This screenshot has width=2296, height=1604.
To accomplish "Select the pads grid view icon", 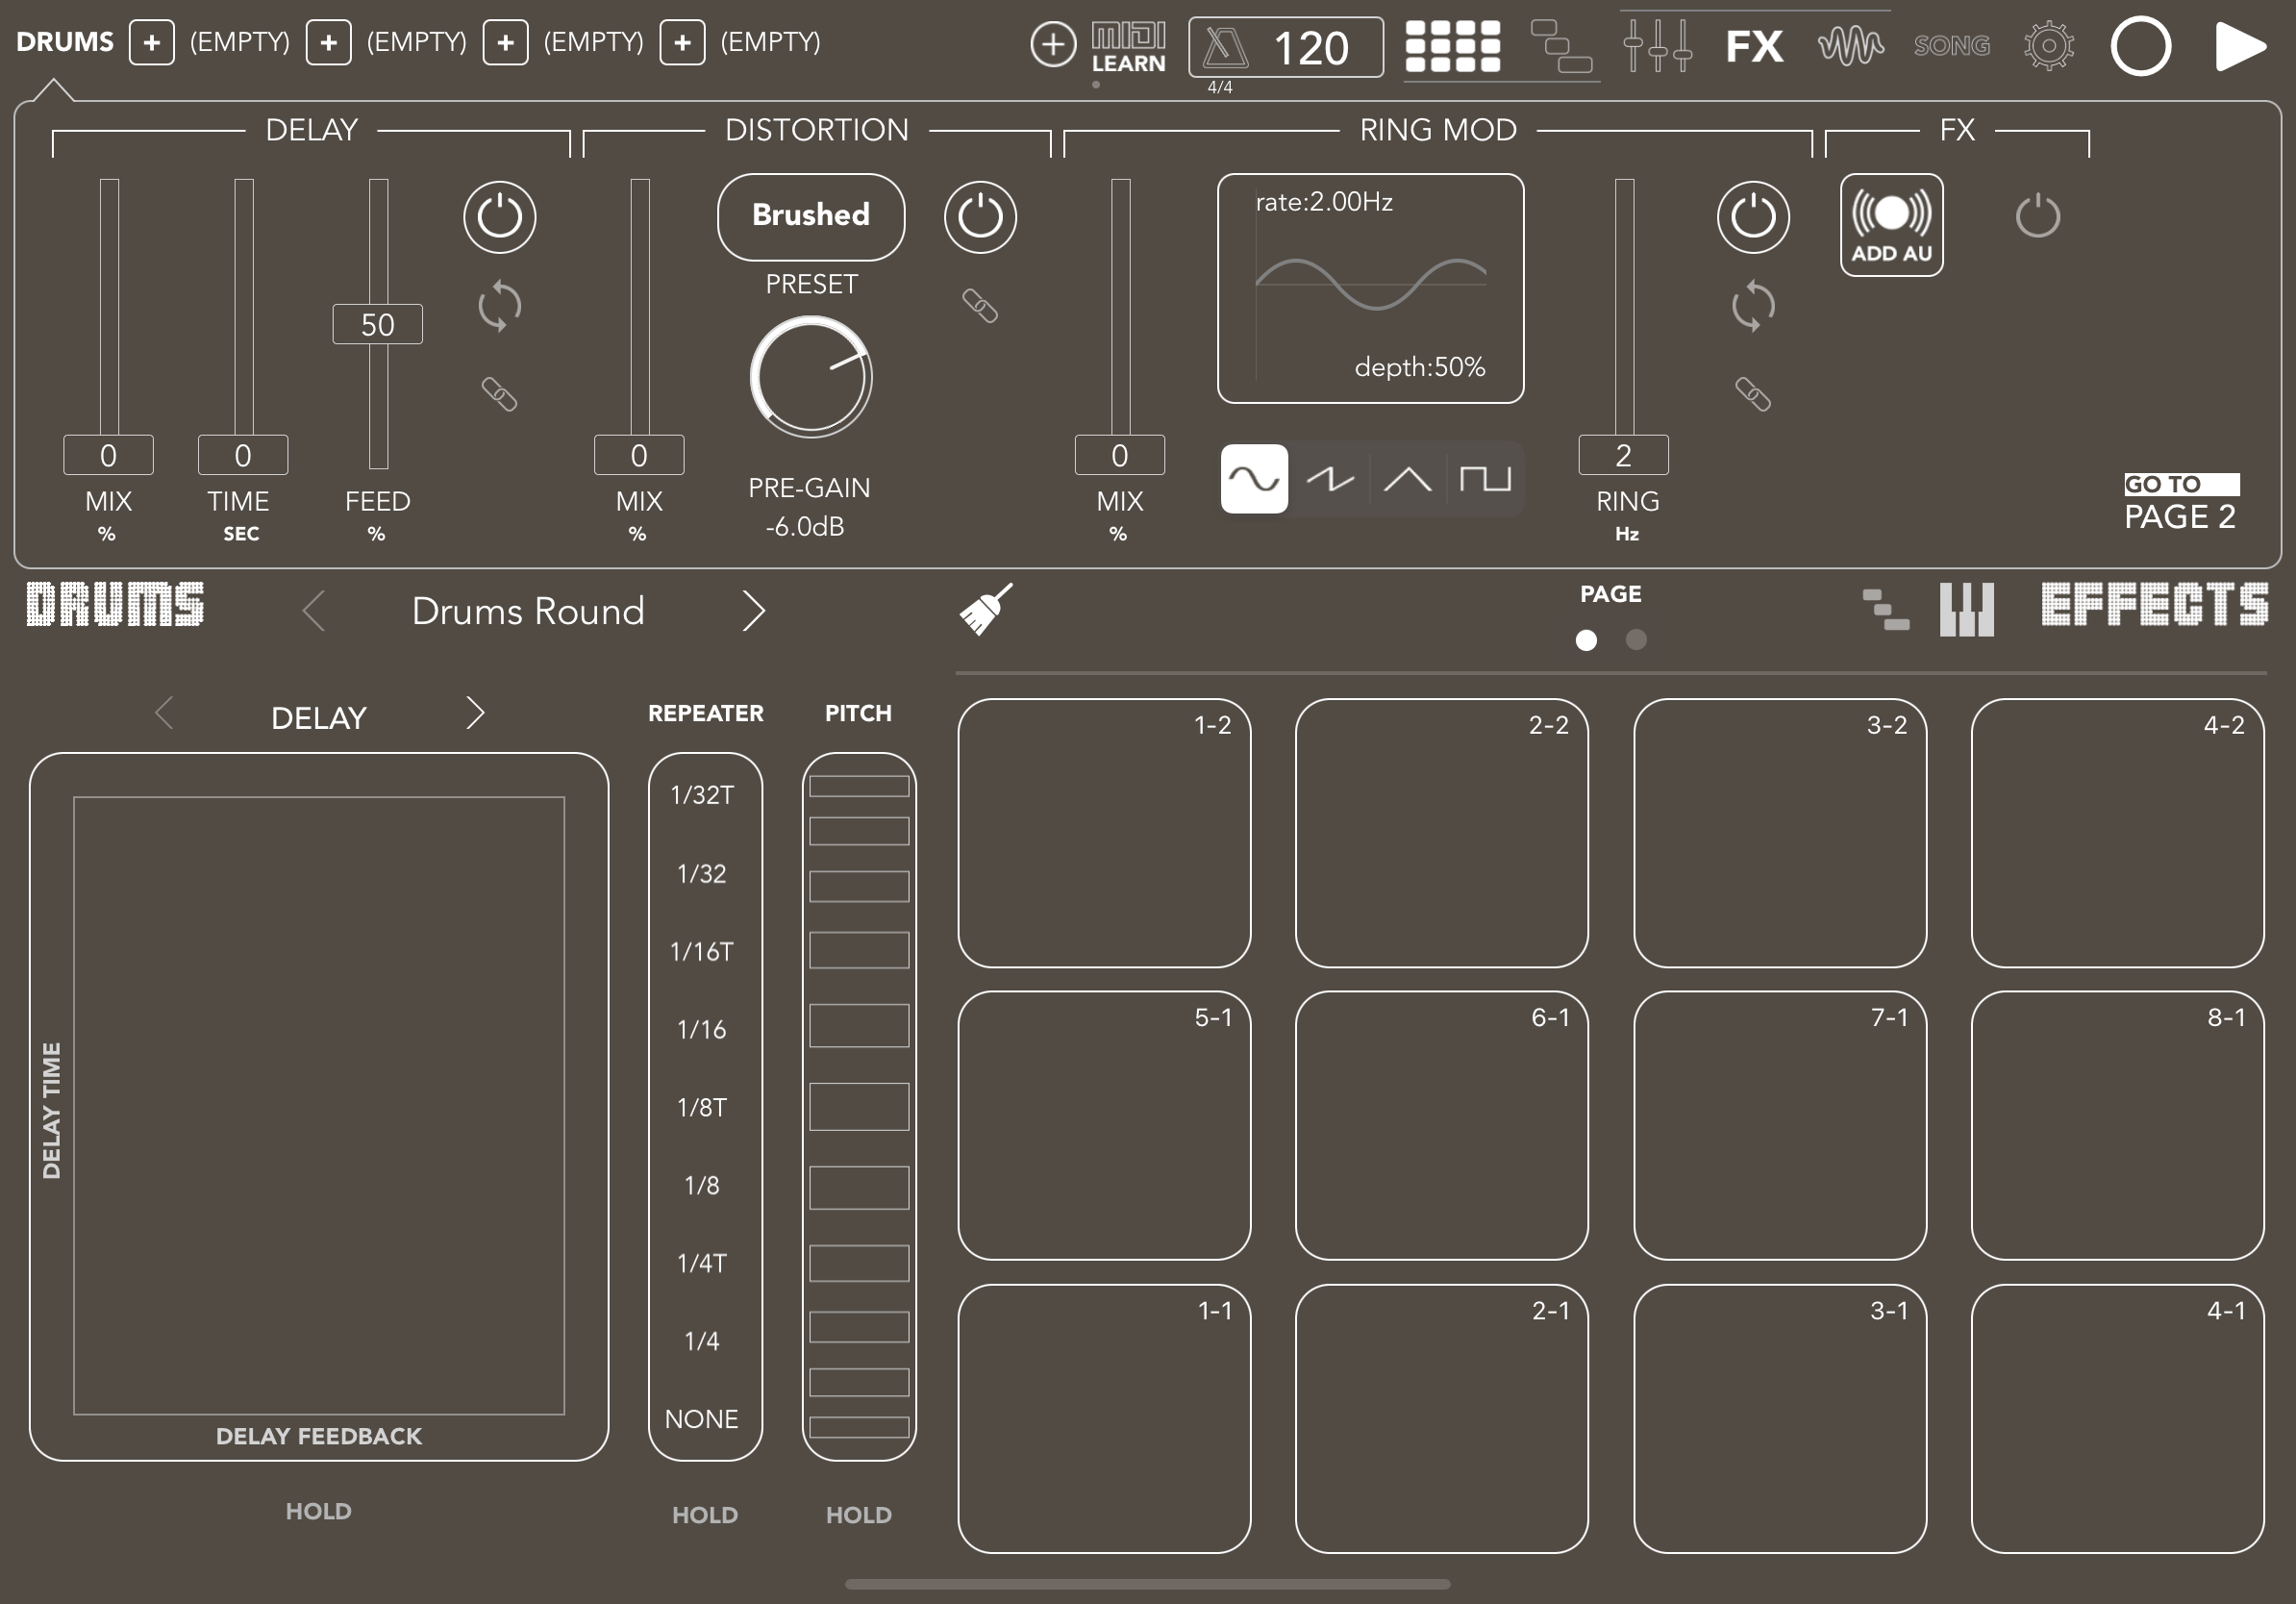I will pos(1452,46).
